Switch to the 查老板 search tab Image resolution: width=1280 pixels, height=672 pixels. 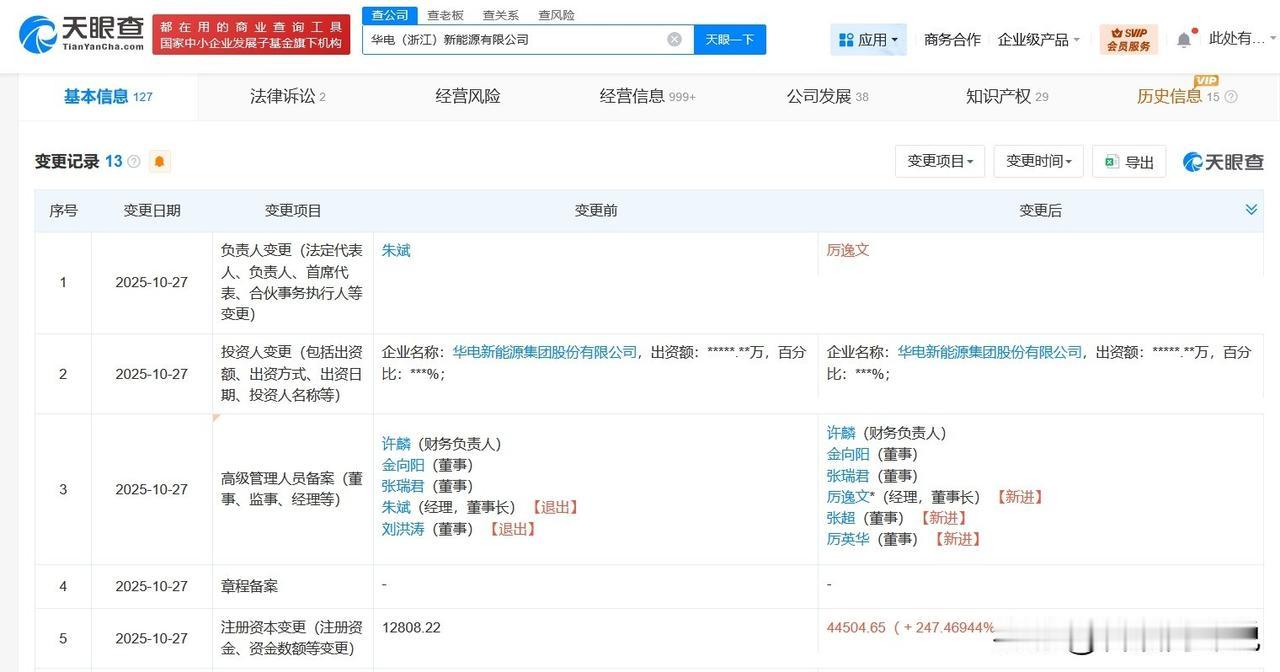point(445,15)
